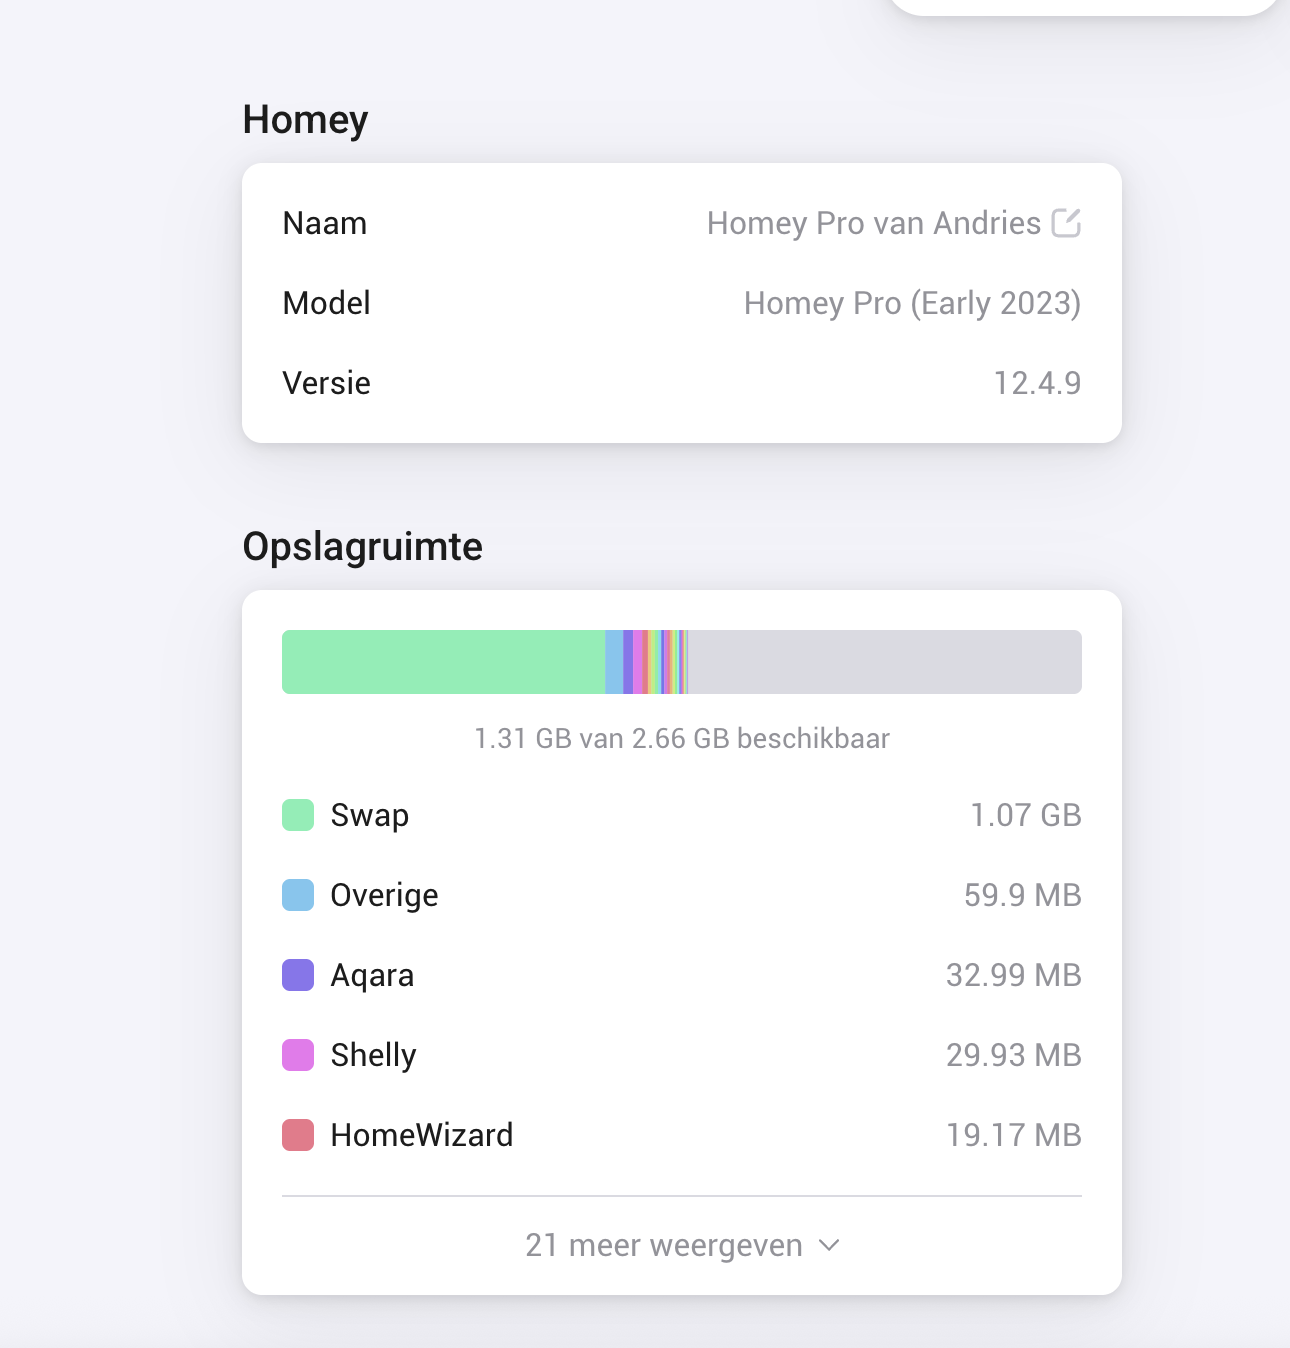Expand the 21 meer weergeven chevron
This screenshot has width=1290, height=1348.
[x=829, y=1245]
